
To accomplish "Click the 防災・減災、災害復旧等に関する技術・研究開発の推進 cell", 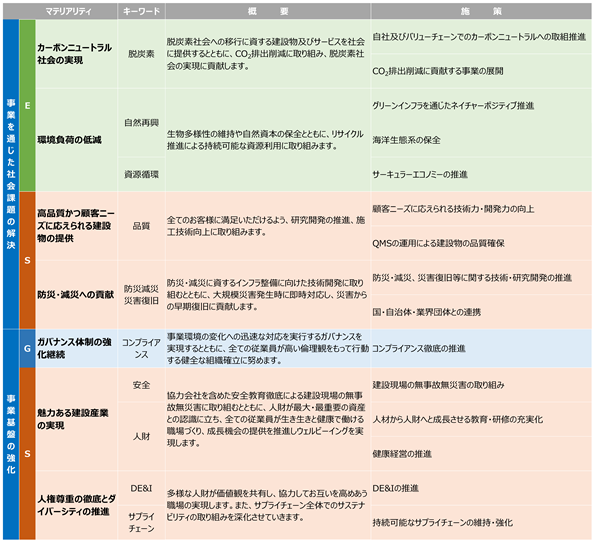I will pyautogui.click(x=481, y=277).
